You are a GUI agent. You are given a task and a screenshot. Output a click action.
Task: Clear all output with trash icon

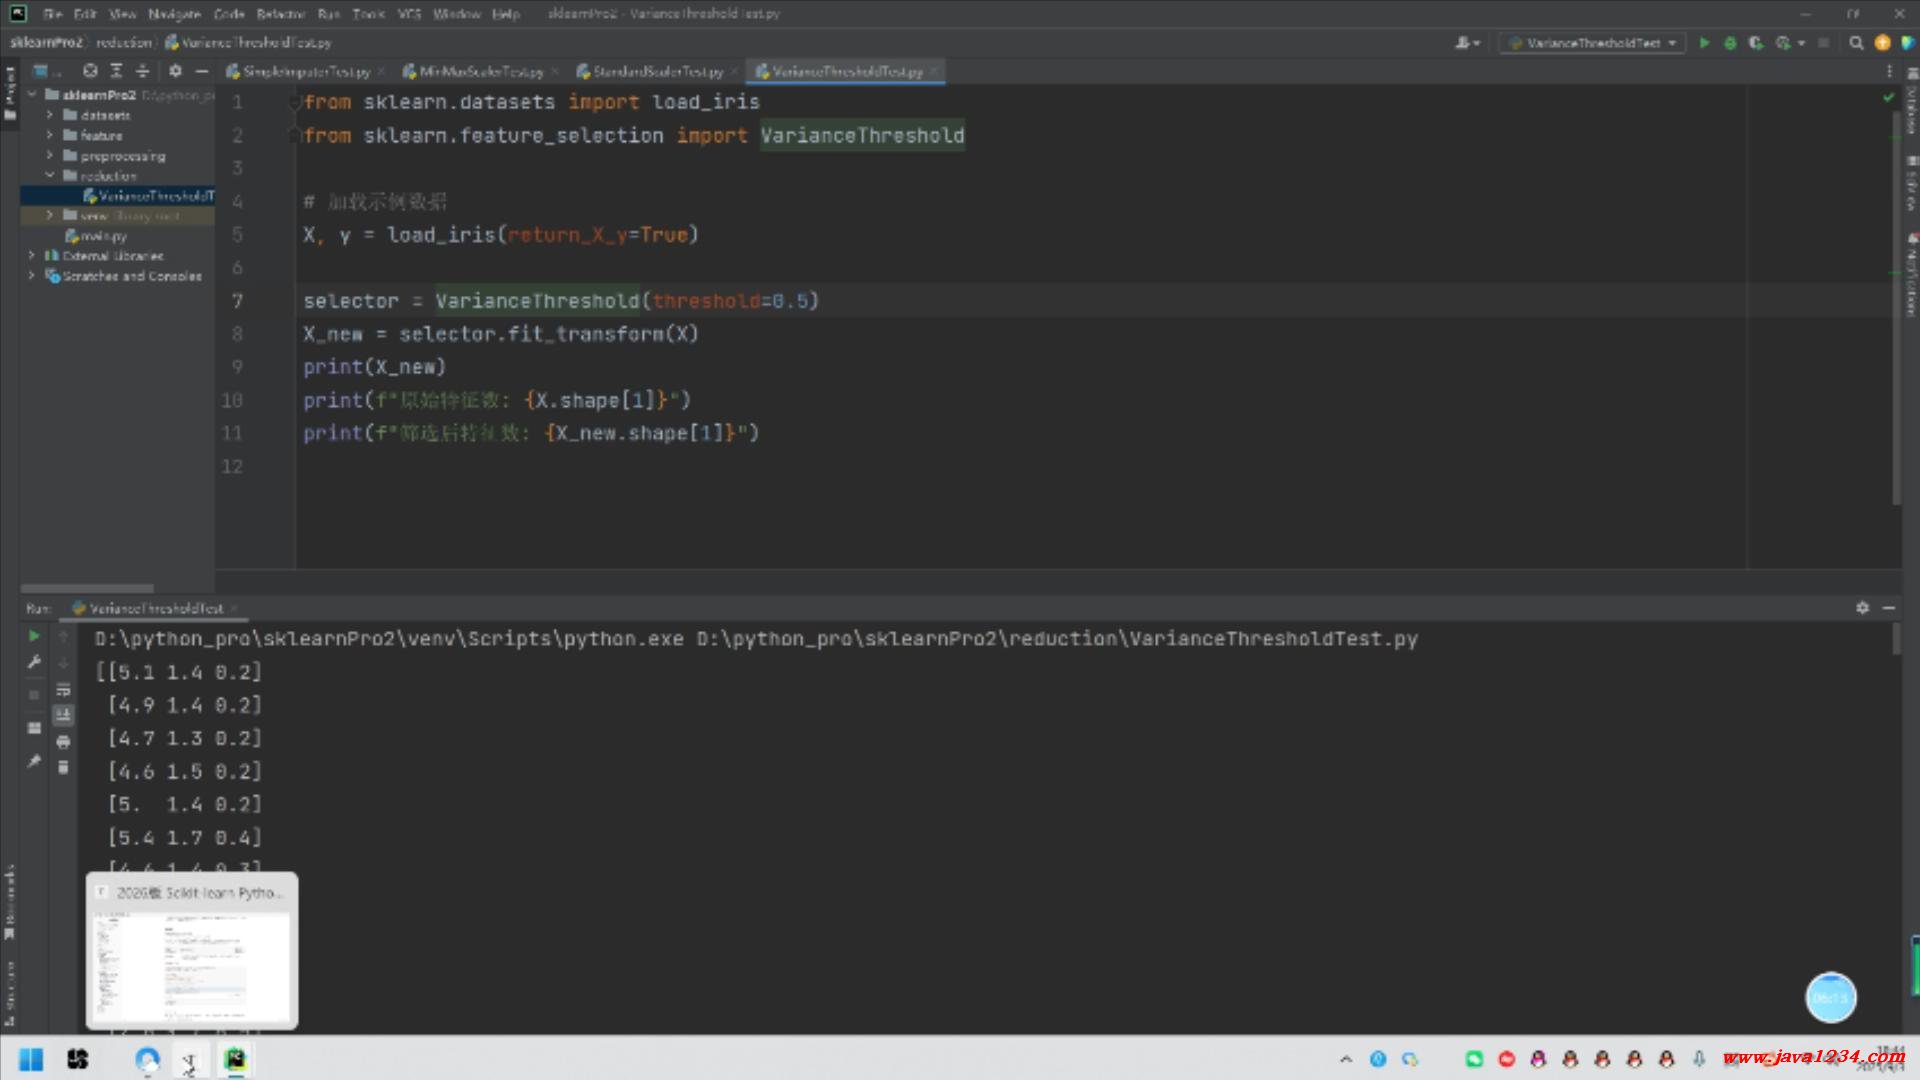63,768
